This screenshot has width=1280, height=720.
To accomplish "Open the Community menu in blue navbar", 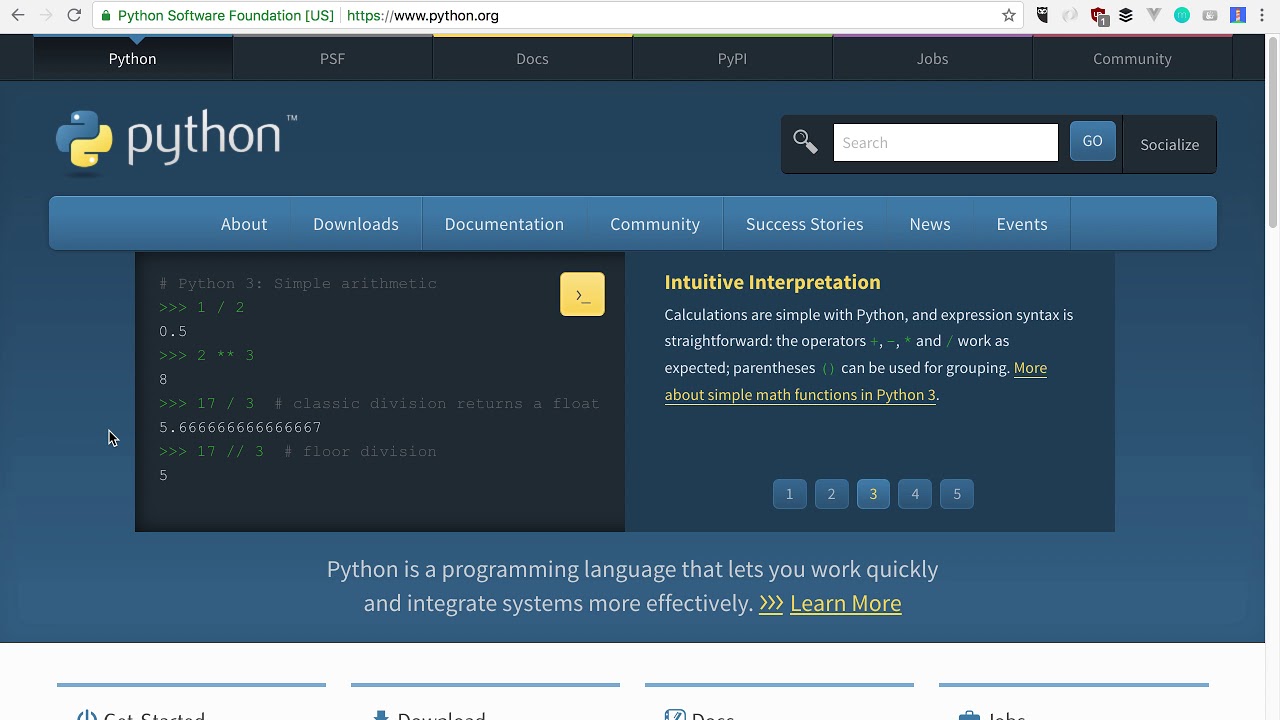I will [655, 224].
